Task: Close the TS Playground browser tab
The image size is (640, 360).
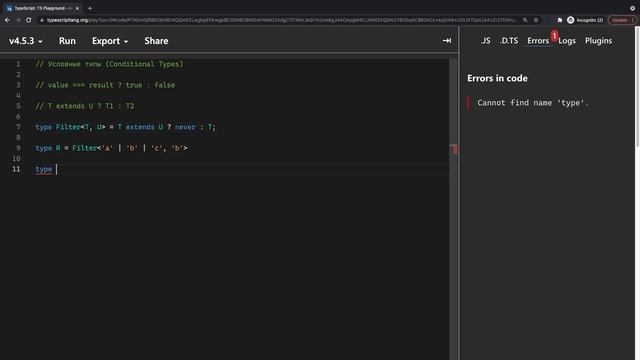Action: coord(77,8)
